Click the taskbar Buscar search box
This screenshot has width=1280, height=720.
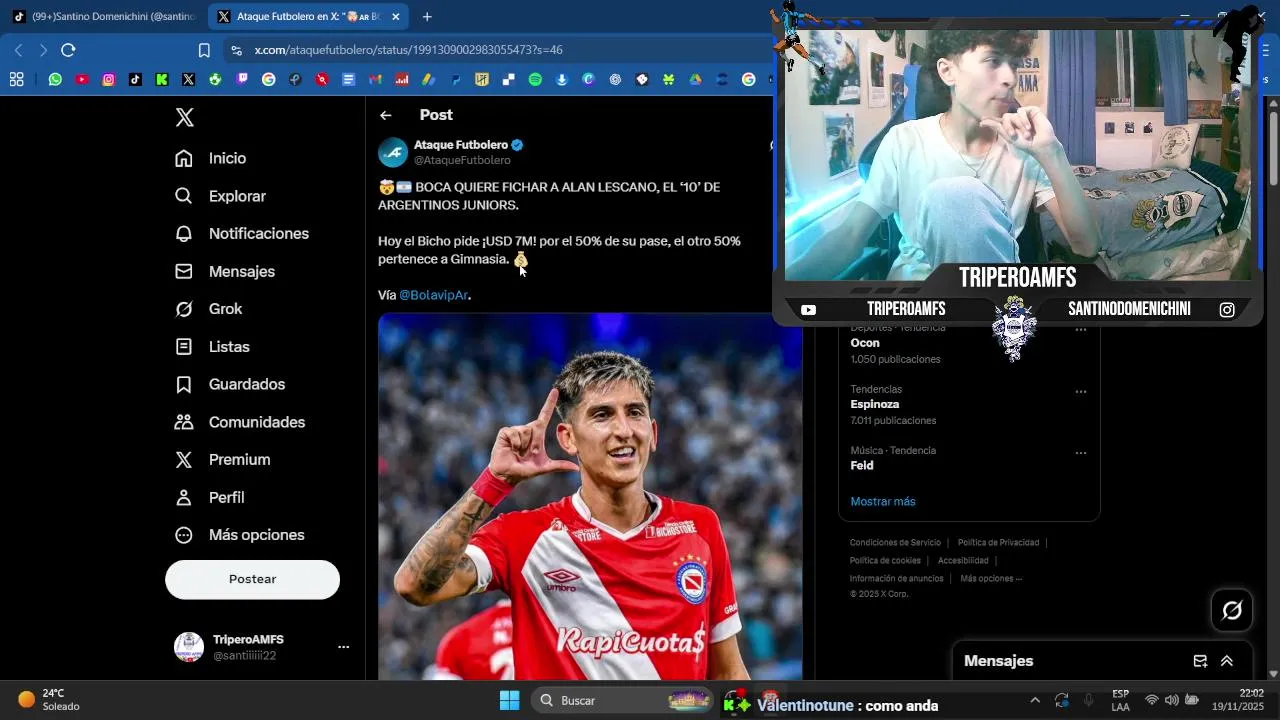tap(621, 700)
